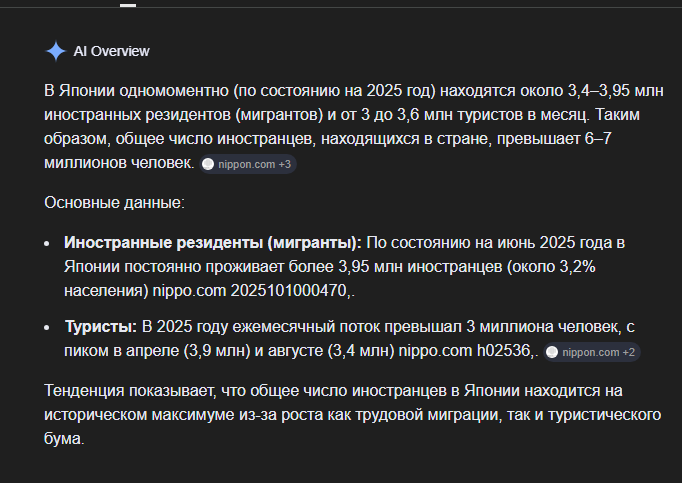The image size is (682, 483).
Task: Click the closing paragraph starting 'Тенденция показывает'
Action: 352,414
